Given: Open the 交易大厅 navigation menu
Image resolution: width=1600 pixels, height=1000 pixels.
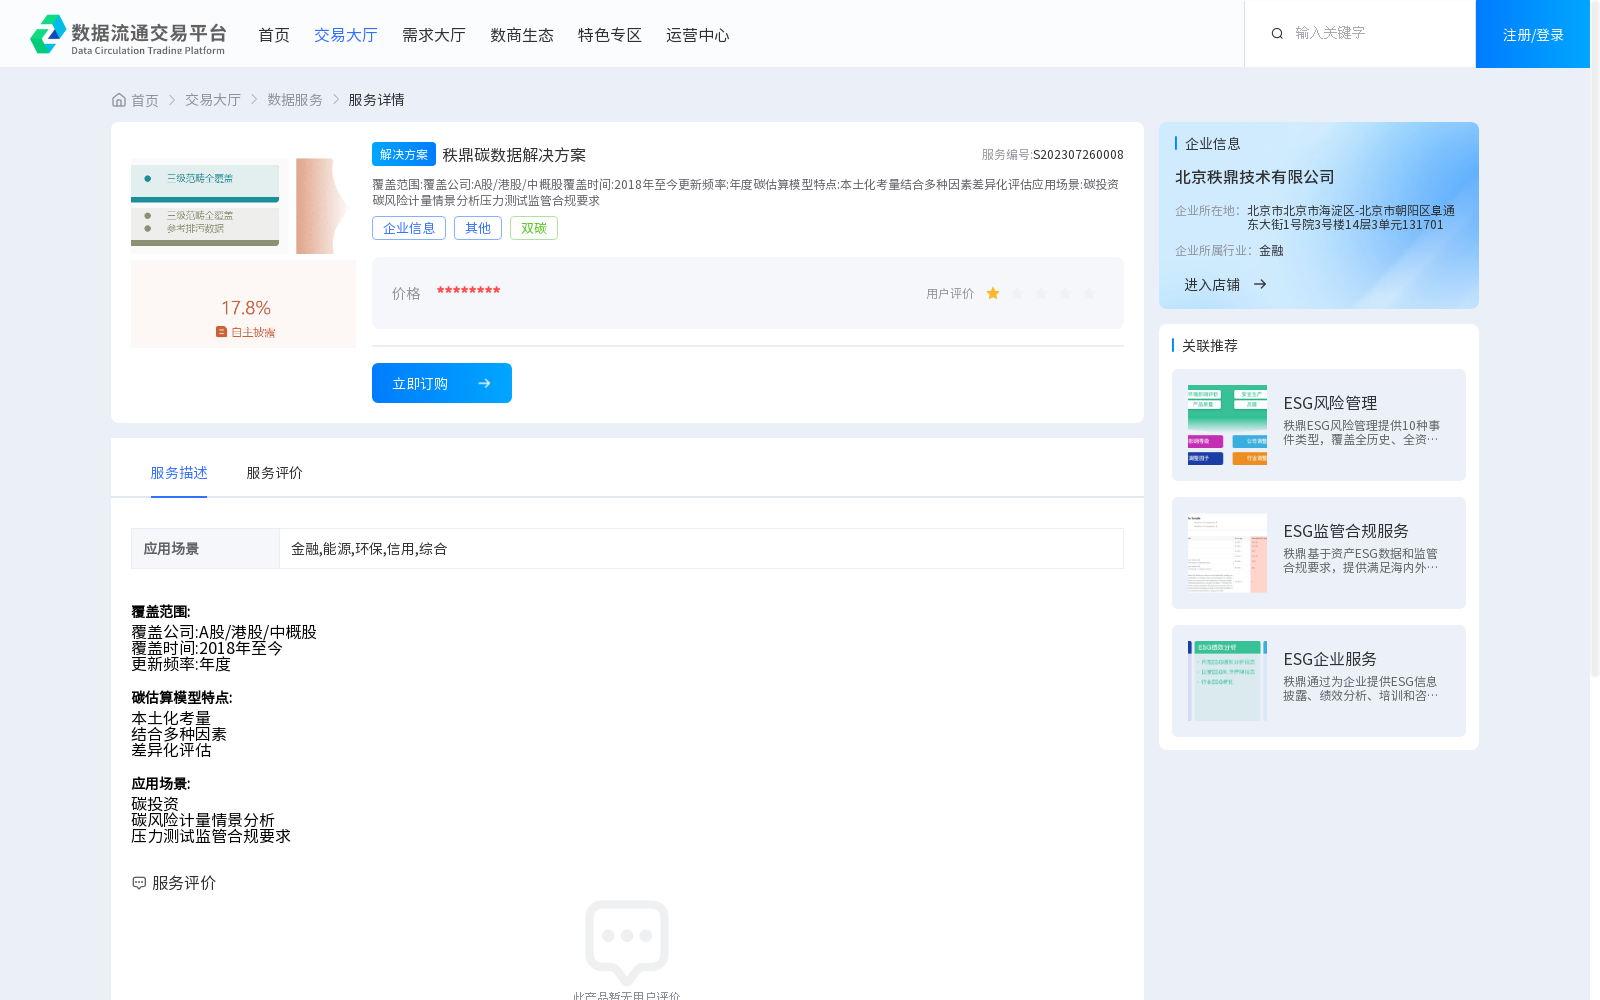Looking at the screenshot, I should point(346,35).
